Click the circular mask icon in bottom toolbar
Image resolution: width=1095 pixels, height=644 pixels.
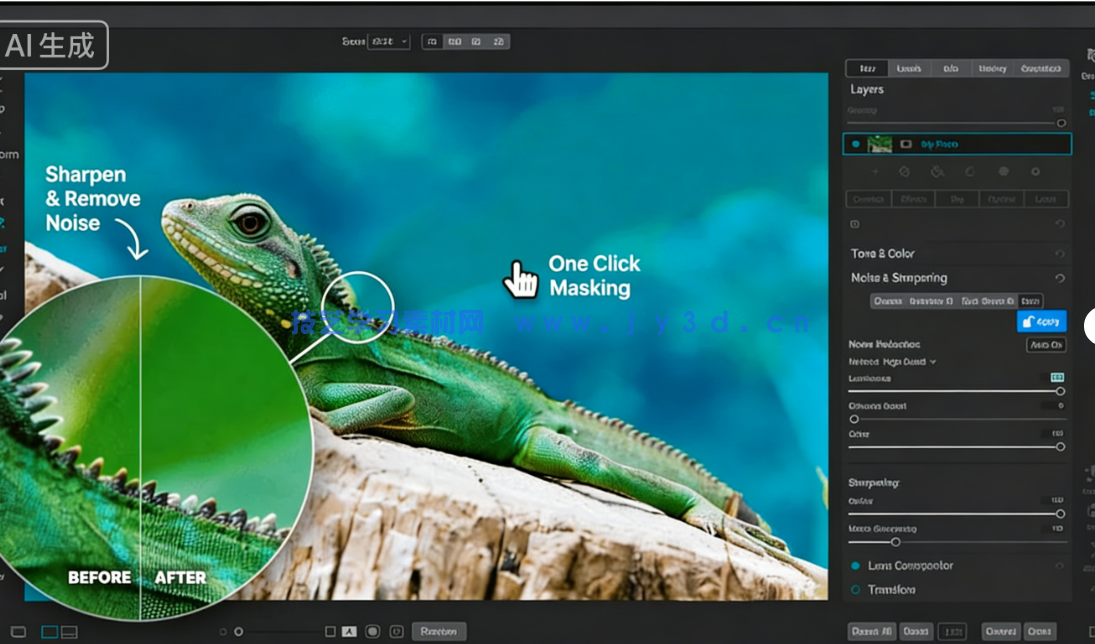[372, 632]
